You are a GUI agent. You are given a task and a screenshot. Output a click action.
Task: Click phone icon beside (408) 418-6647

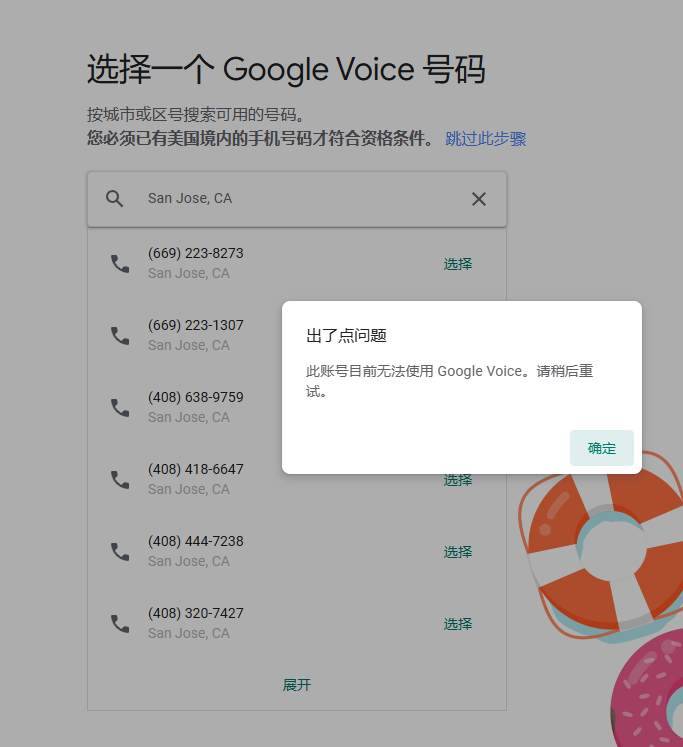pyautogui.click(x=120, y=479)
